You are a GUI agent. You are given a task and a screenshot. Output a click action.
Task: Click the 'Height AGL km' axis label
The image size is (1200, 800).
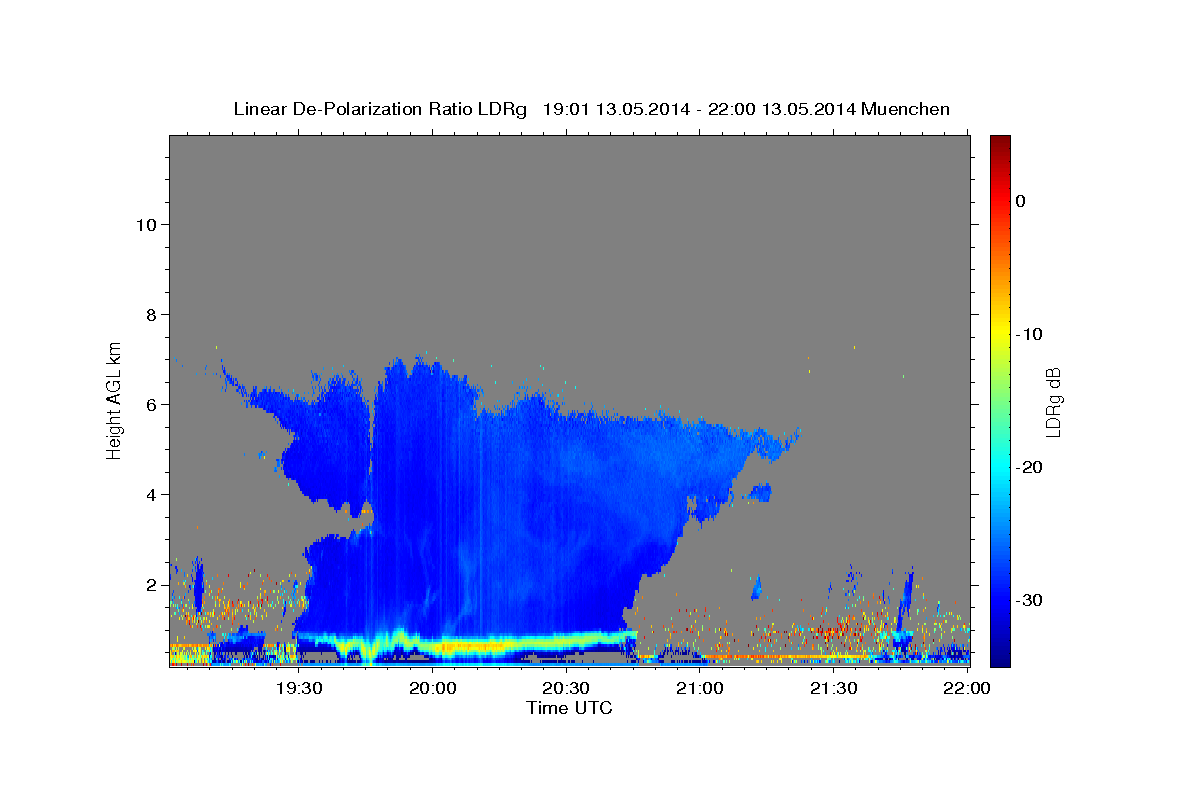(x=115, y=399)
